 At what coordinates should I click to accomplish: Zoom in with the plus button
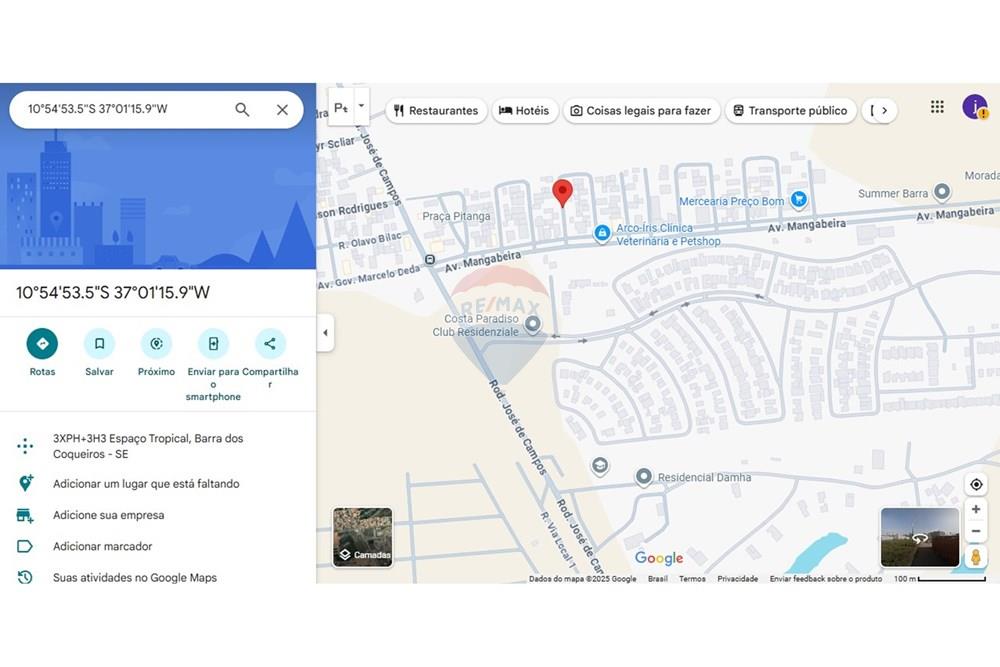pyautogui.click(x=976, y=510)
